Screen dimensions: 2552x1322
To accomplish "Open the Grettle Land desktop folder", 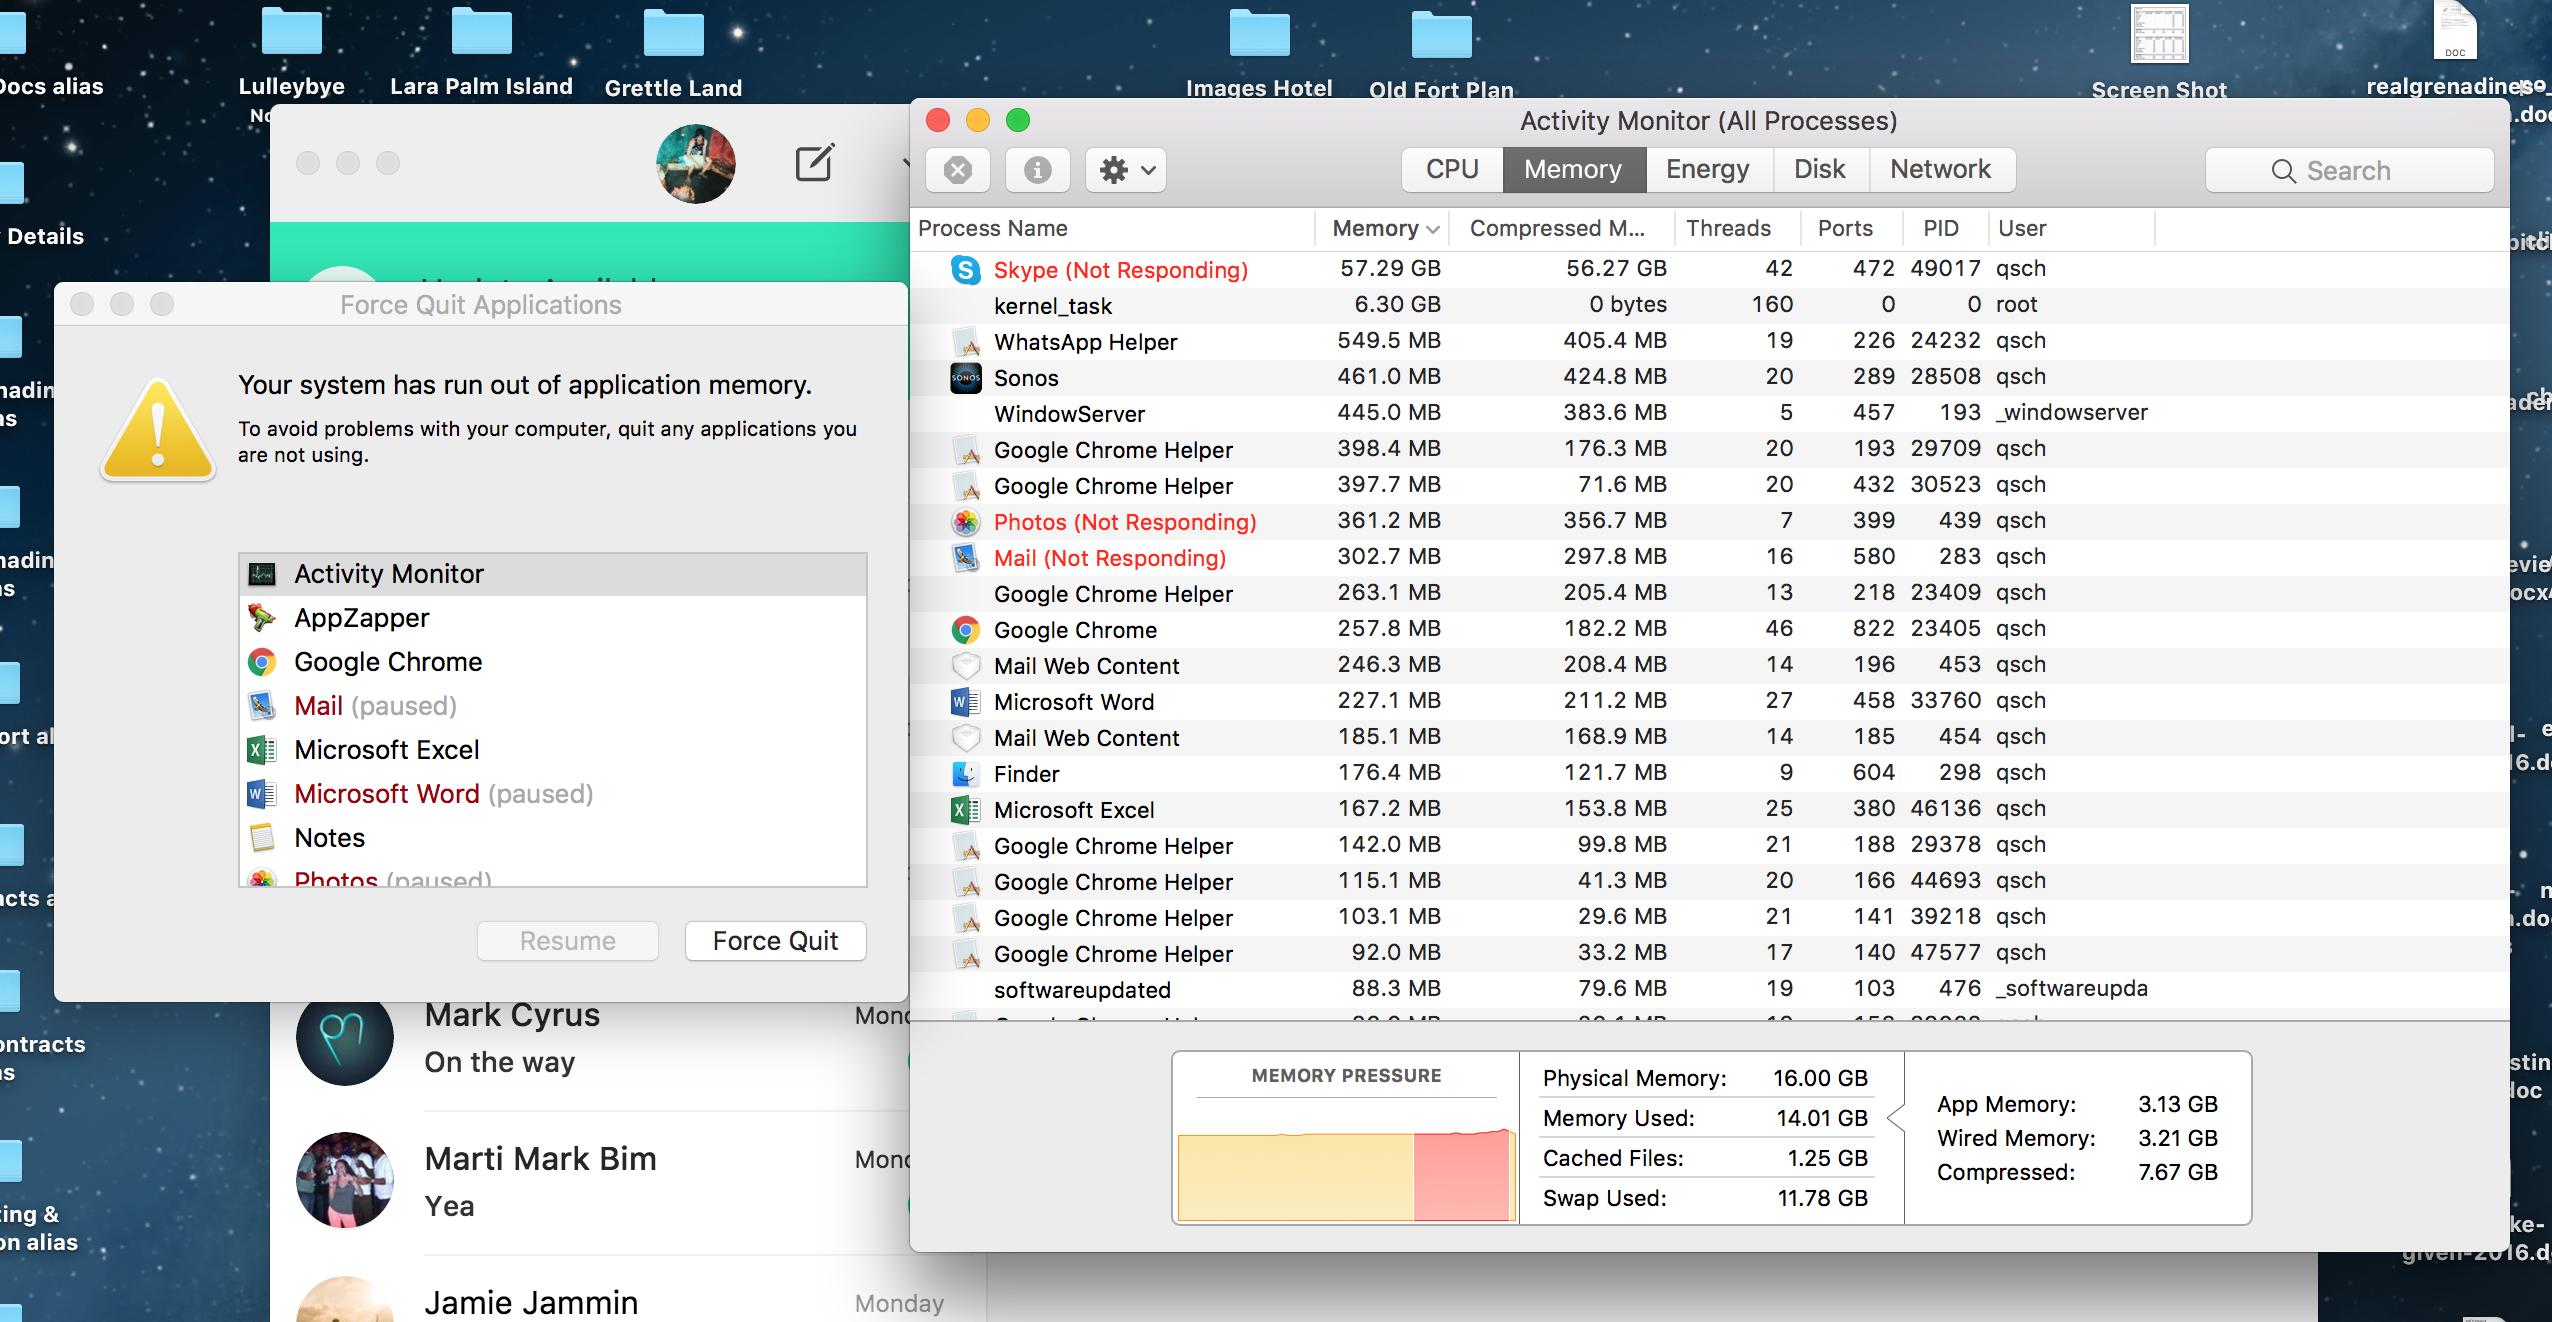I will tap(673, 32).
